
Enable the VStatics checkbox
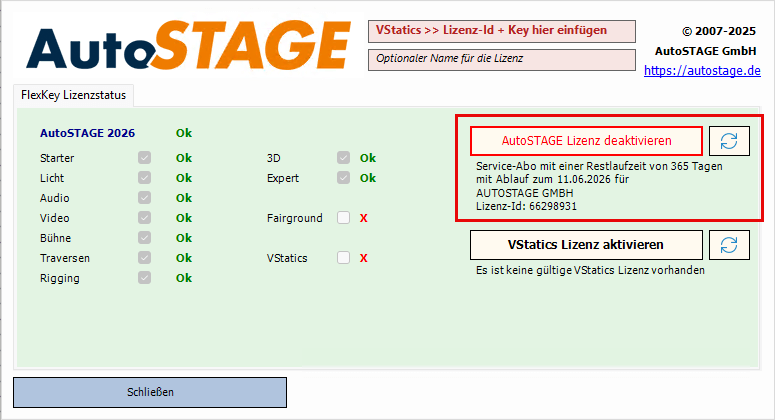coord(344,257)
